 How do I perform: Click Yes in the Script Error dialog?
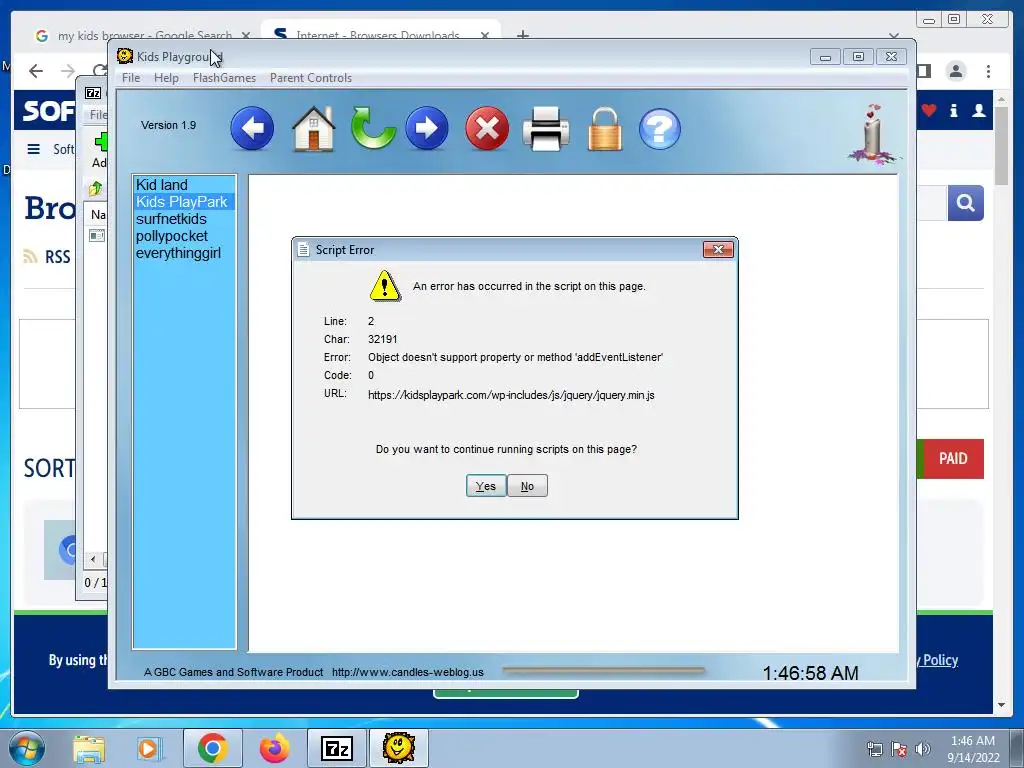click(x=486, y=486)
